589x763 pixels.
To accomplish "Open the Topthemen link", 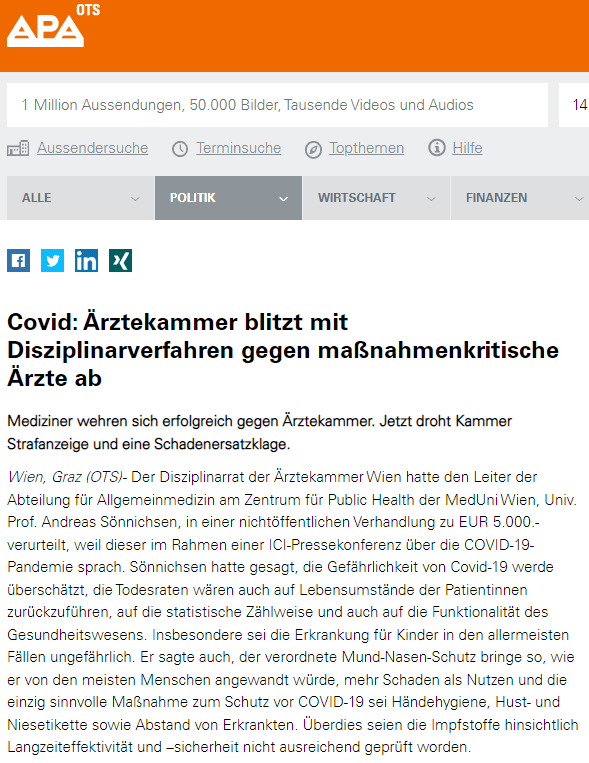I will coord(367,148).
